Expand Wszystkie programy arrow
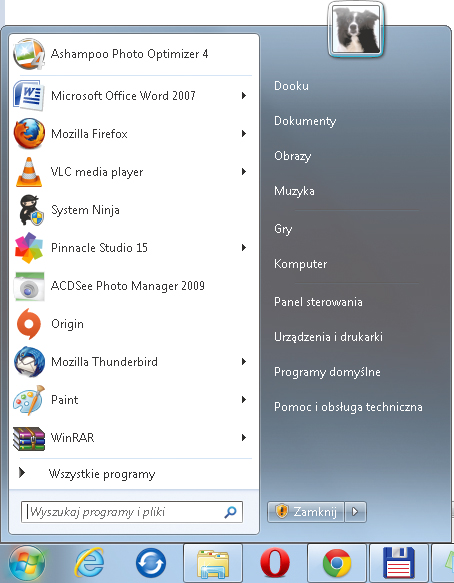This screenshot has width=454, height=583. tap(22, 473)
